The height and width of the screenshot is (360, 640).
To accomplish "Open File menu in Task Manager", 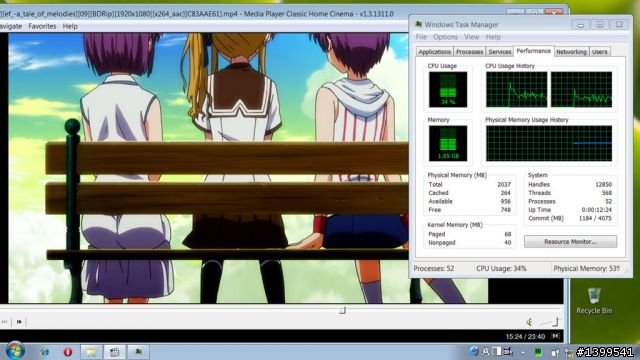I will point(421,37).
